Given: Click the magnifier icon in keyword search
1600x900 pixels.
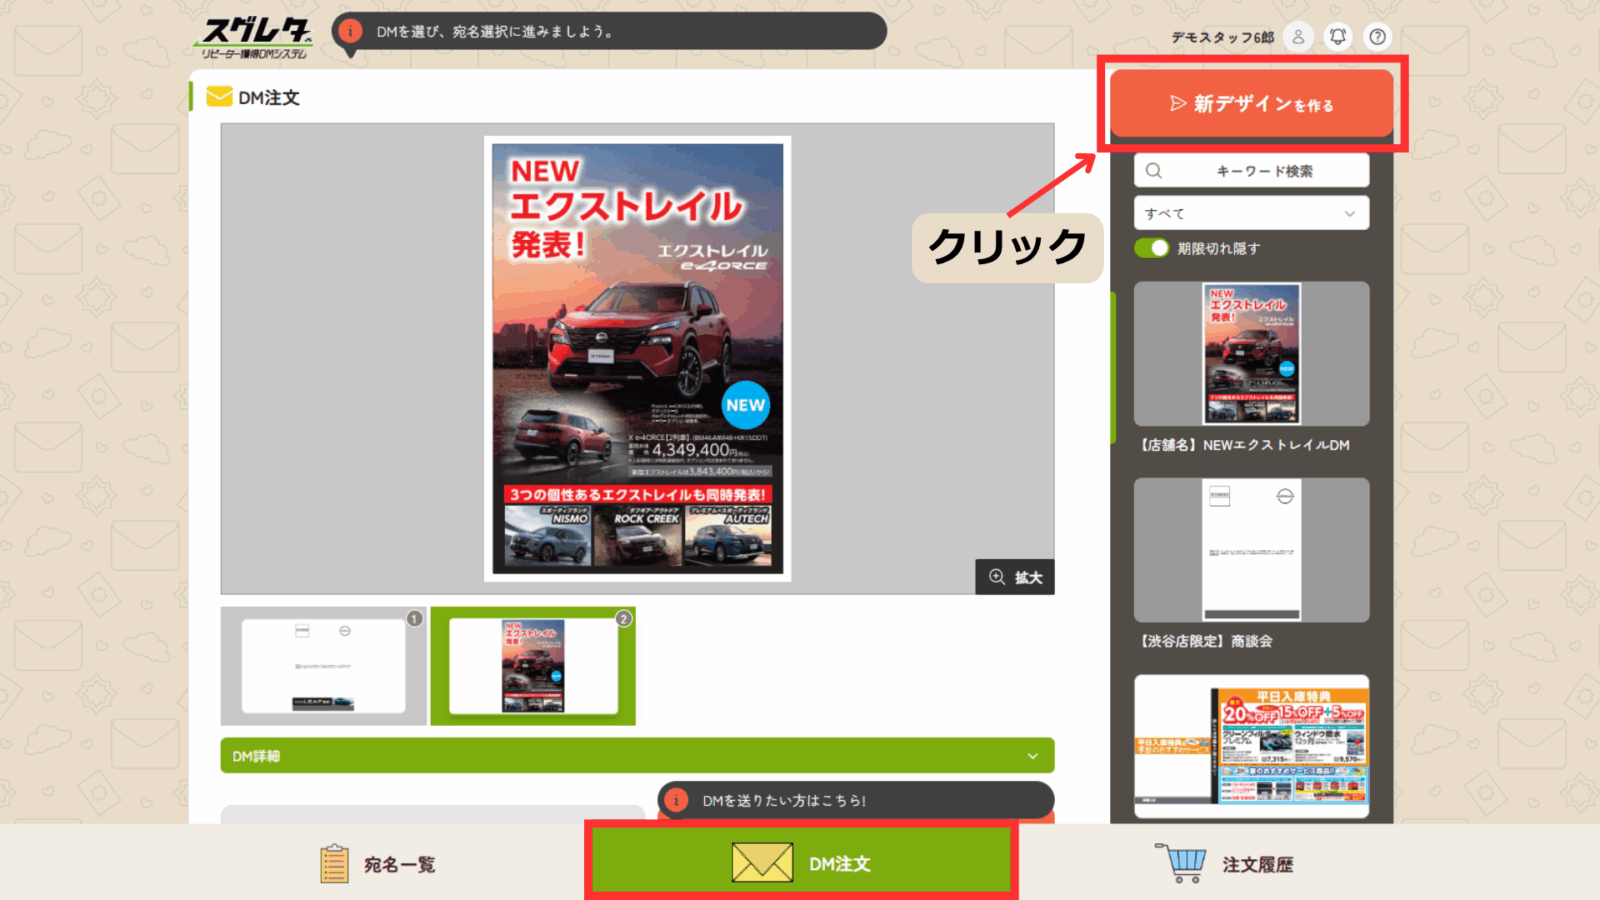Looking at the screenshot, I should [1154, 171].
